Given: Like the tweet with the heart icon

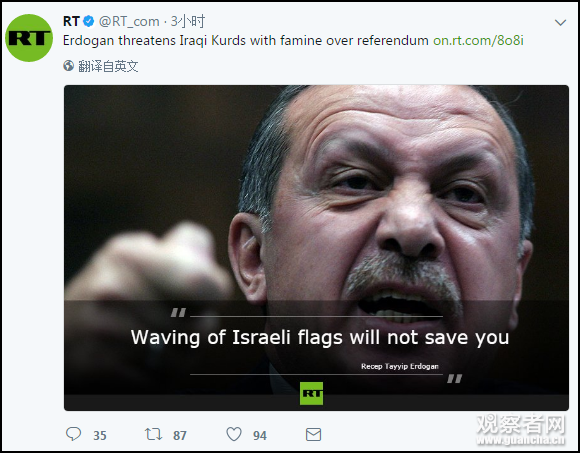Looking at the screenshot, I should click(234, 434).
